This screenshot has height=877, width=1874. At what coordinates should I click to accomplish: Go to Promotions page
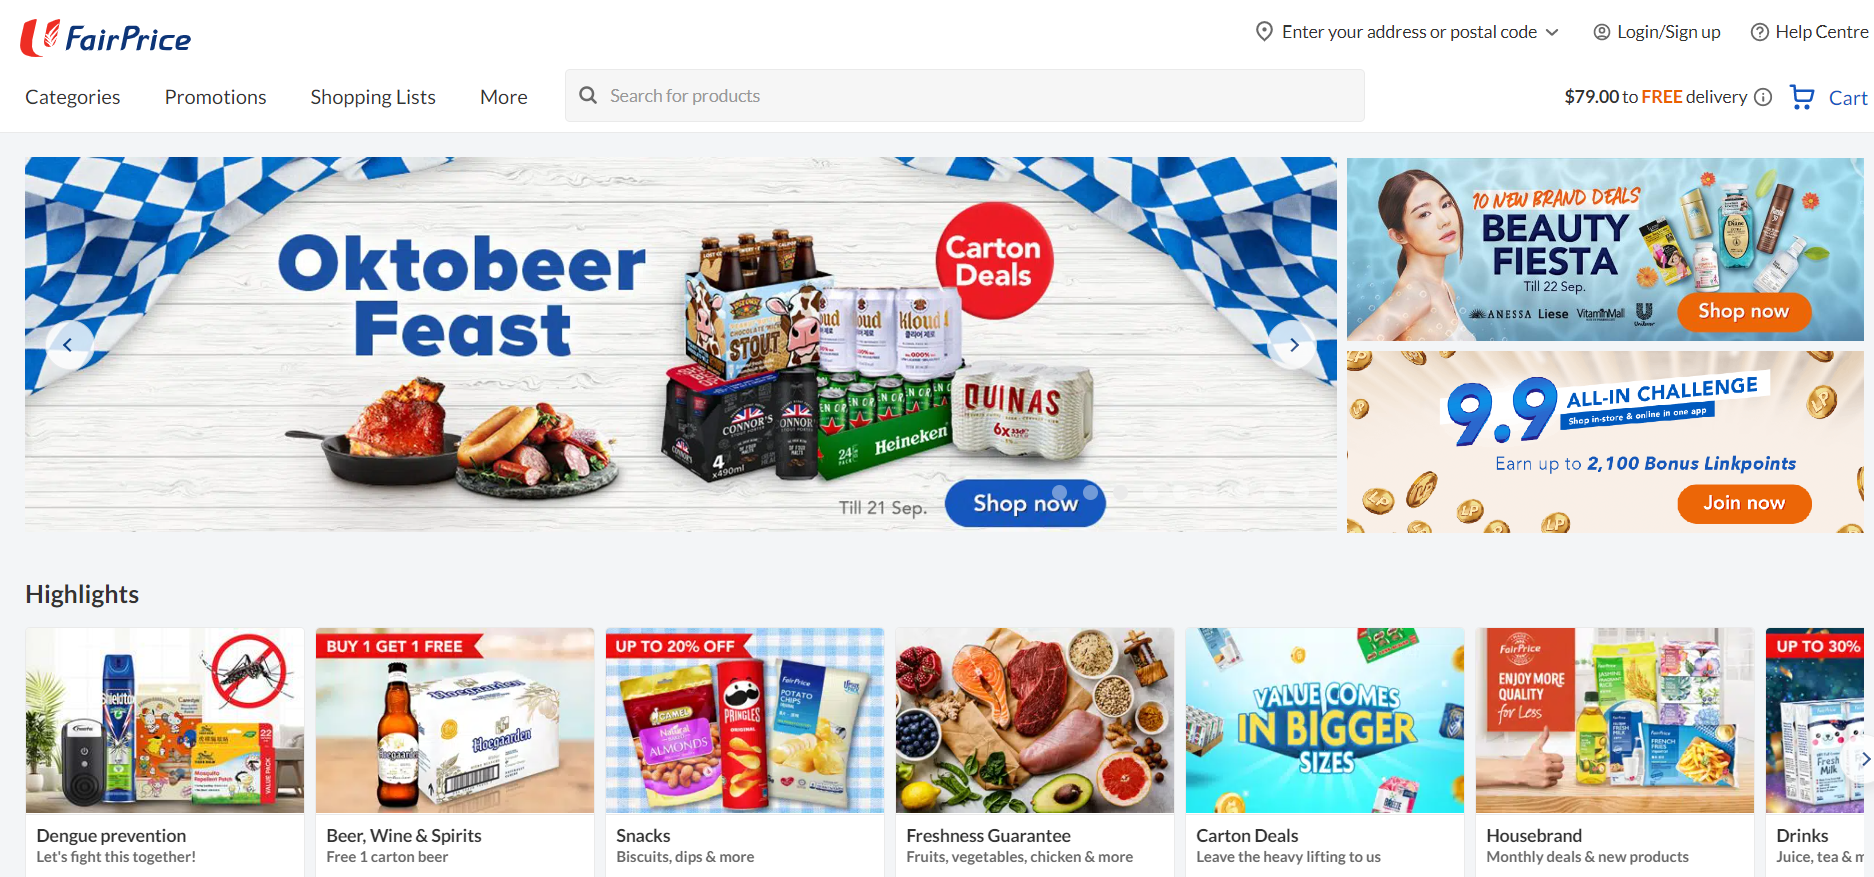coord(216,97)
